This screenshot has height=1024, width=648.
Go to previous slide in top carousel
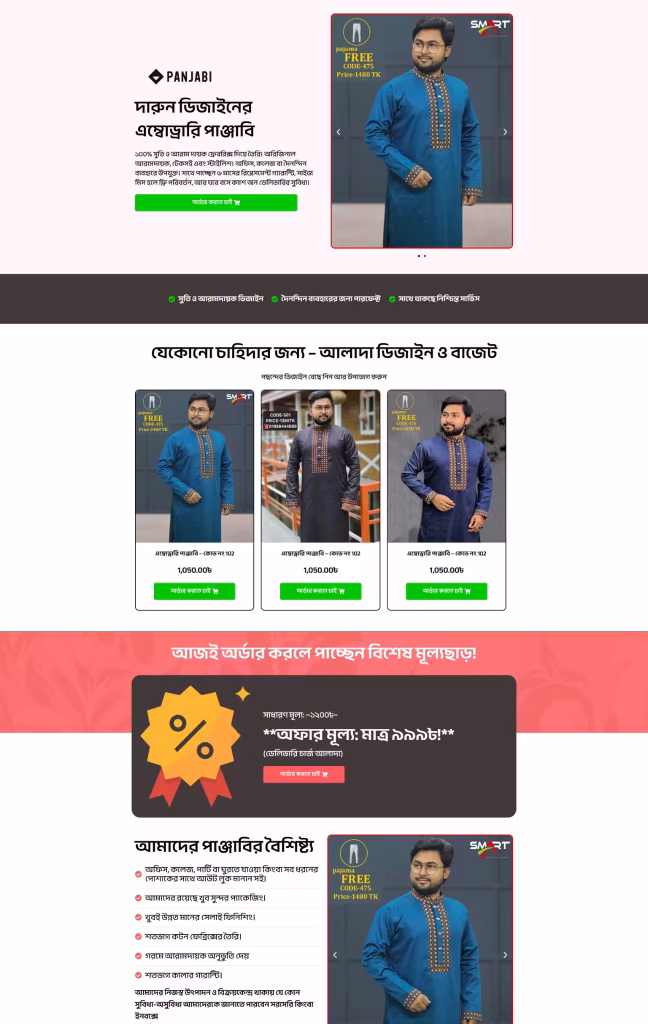(x=338, y=132)
